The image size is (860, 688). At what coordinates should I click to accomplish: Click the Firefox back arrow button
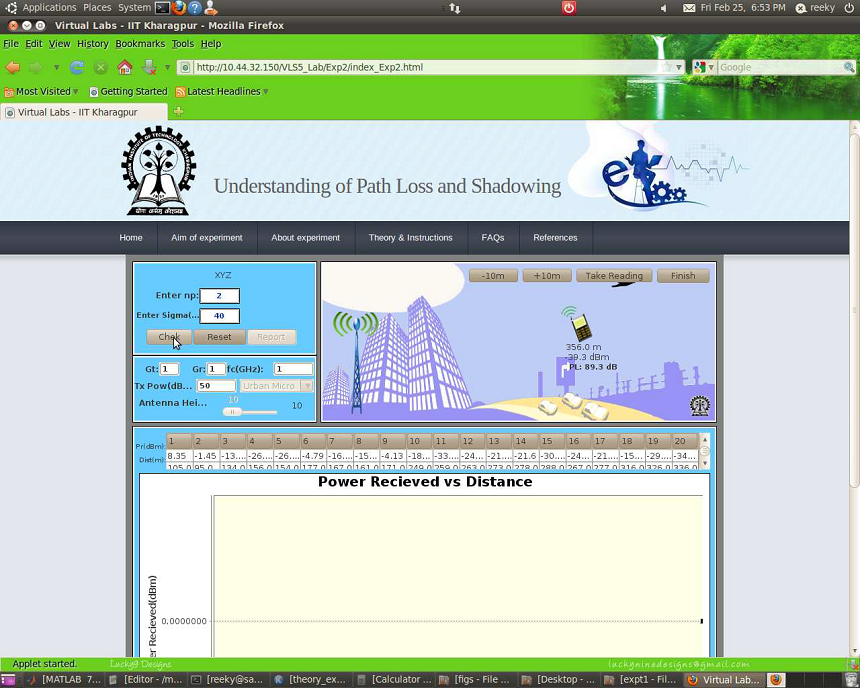[13, 67]
